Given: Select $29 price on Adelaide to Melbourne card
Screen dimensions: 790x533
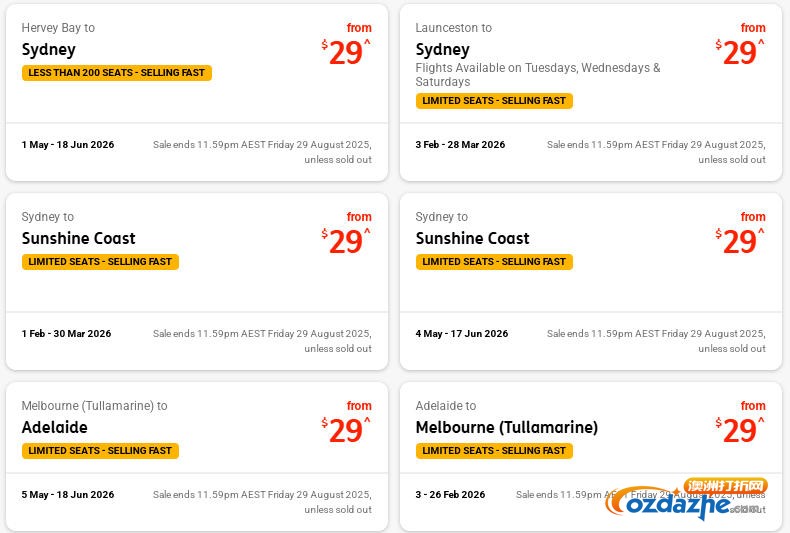Looking at the screenshot, I should click(739, 430).
